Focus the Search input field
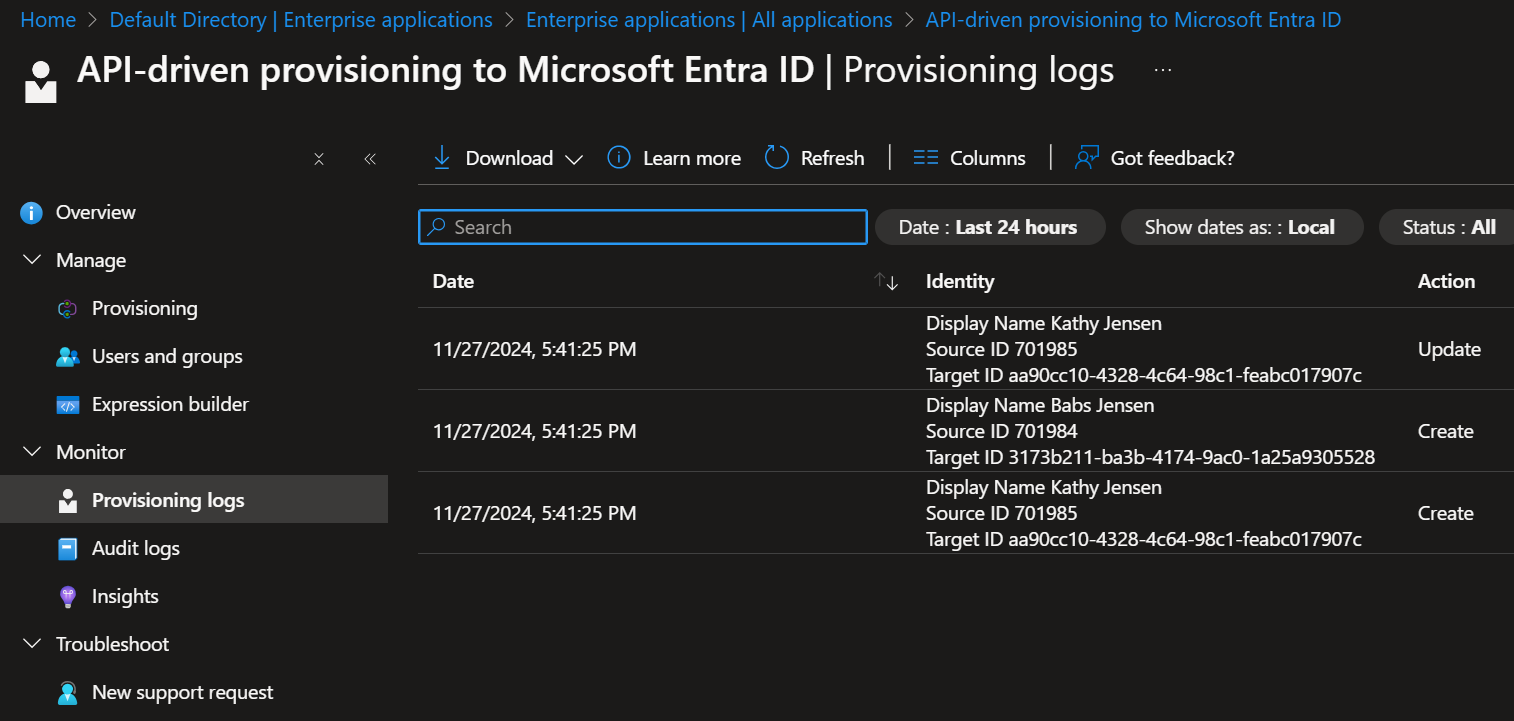The height and width of the screenshot is (721, 1514). pyautogui.click(x=643, y=227)
